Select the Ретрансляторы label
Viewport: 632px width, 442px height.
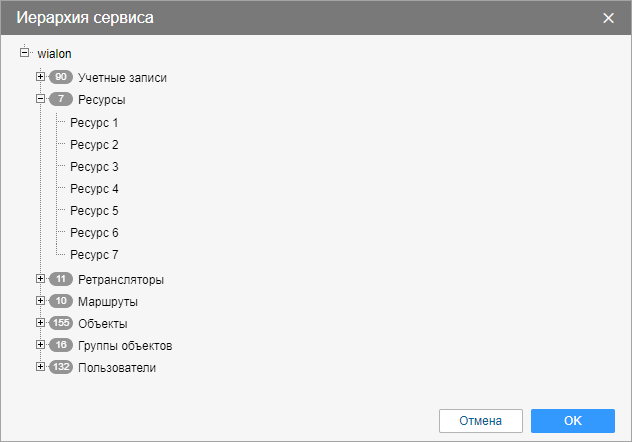coord(121,280)
